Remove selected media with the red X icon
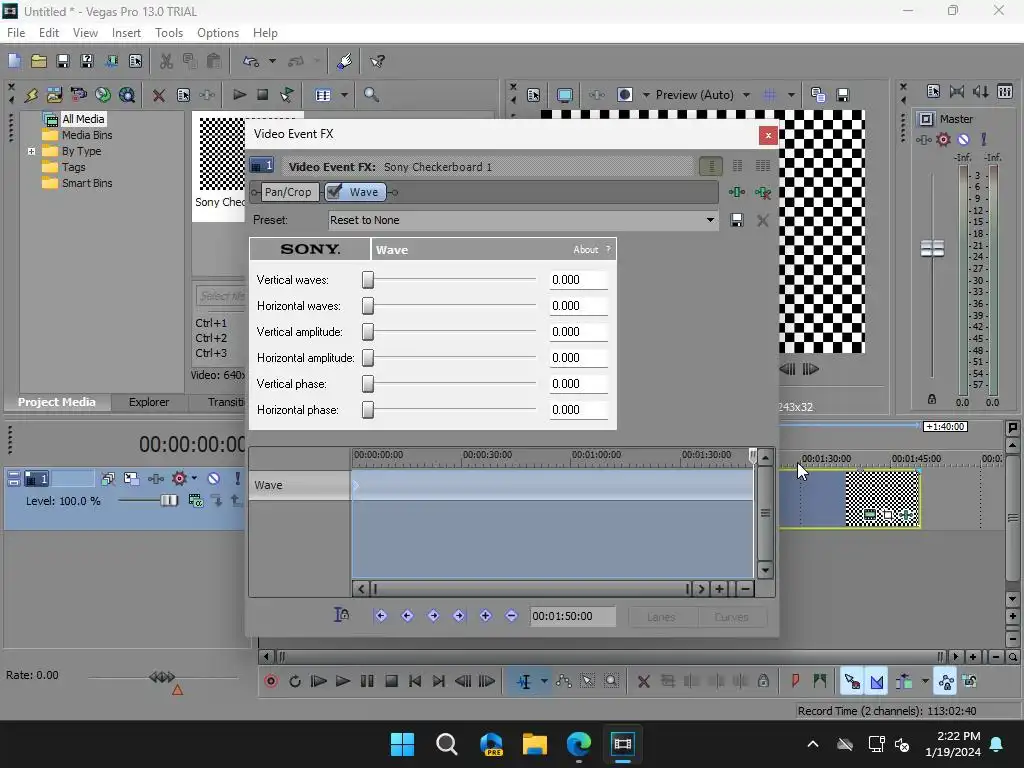Viewport: 1024px width, 768px height. point(158,95)
